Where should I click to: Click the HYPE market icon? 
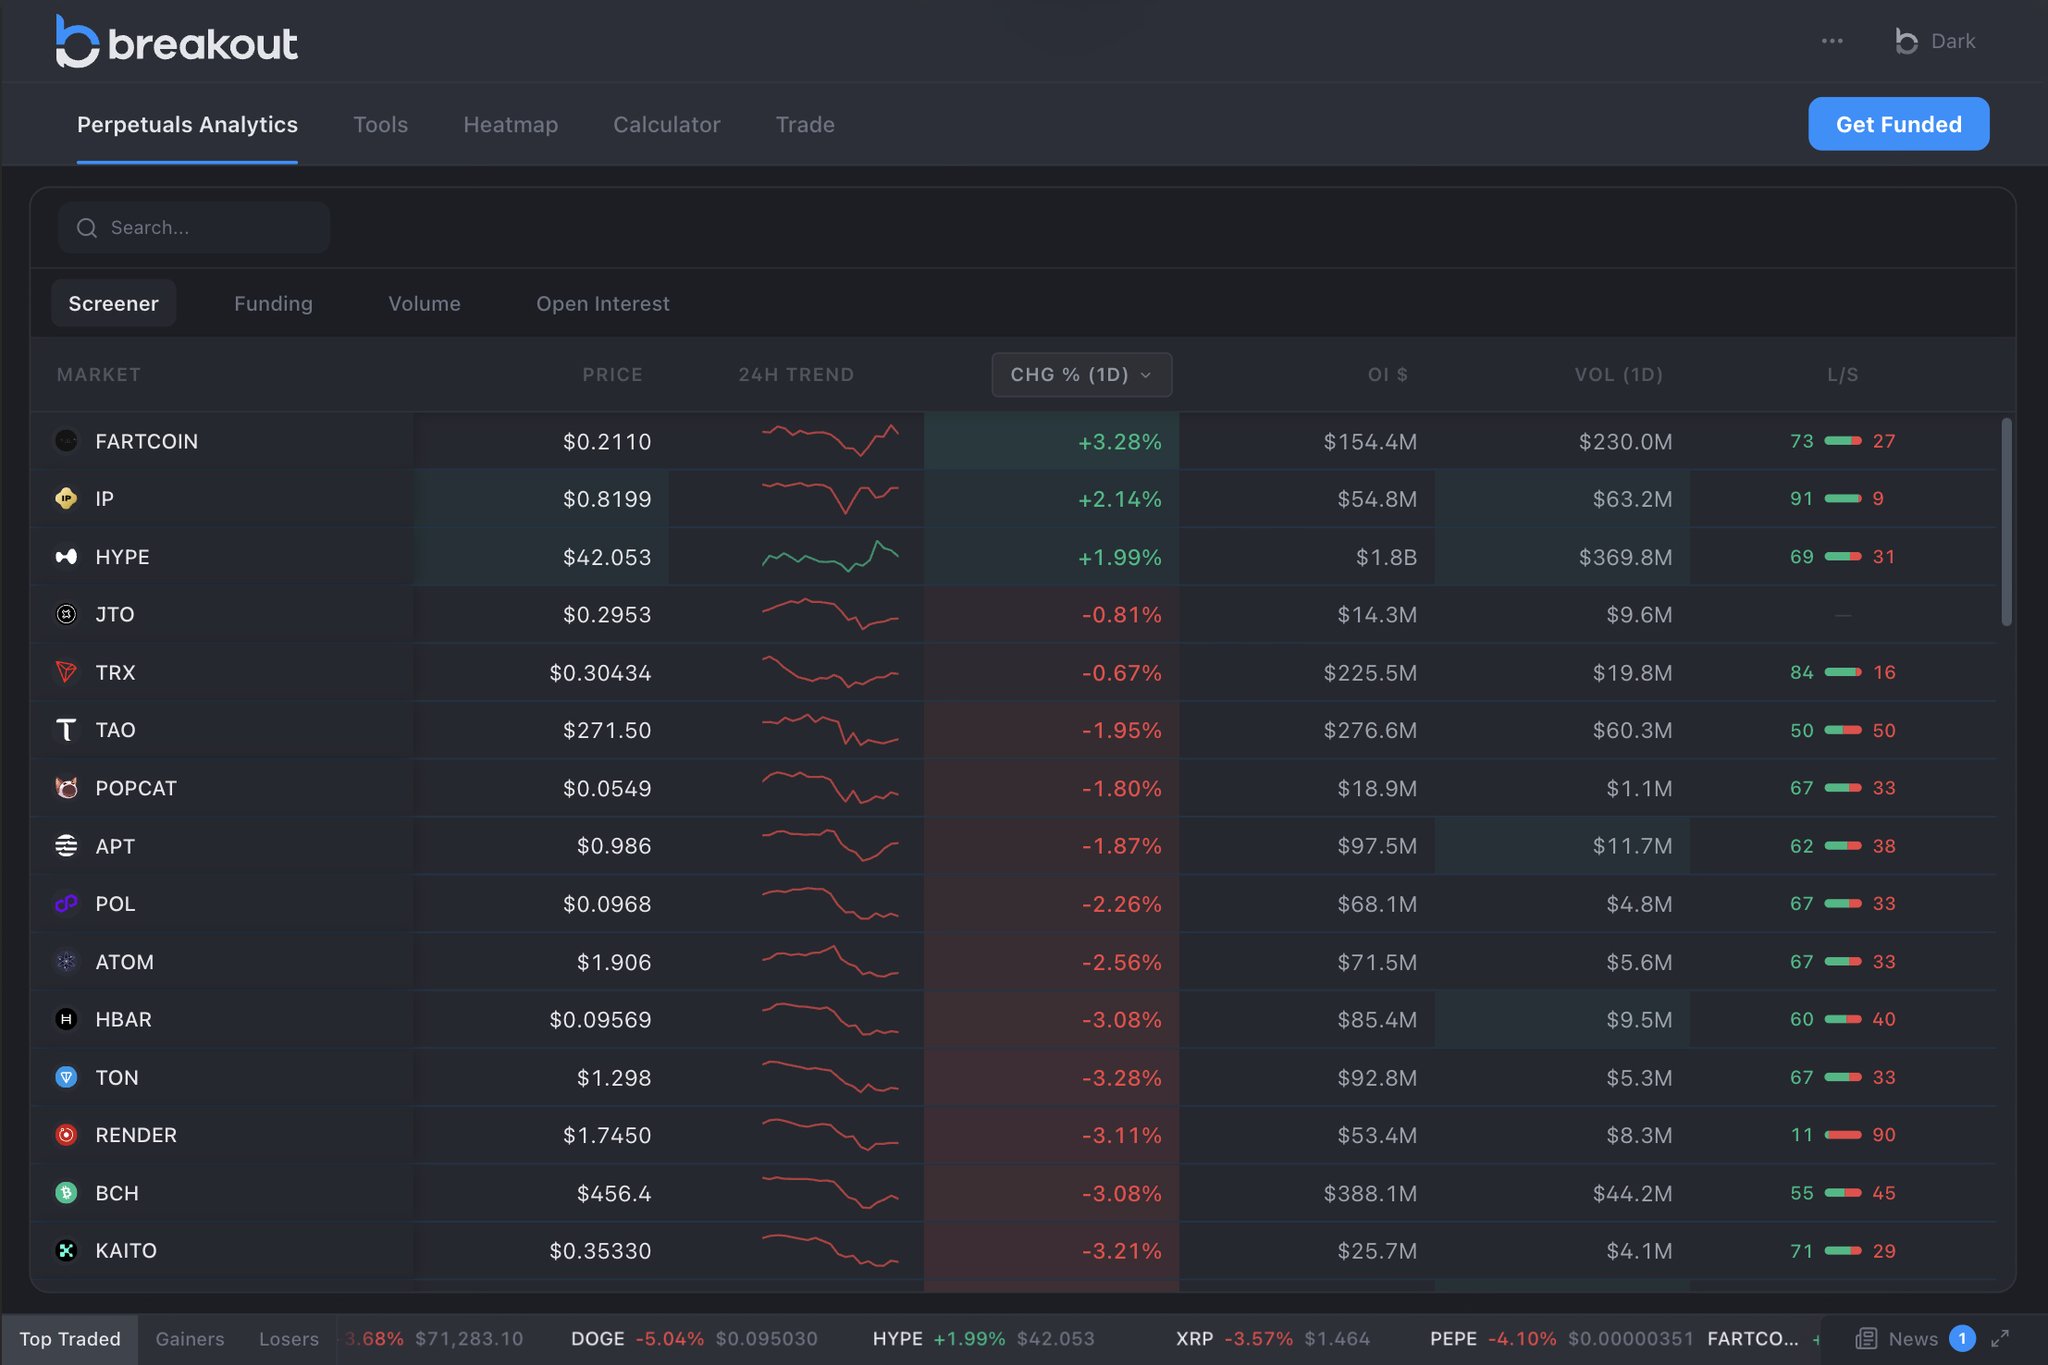pos(66,557)
